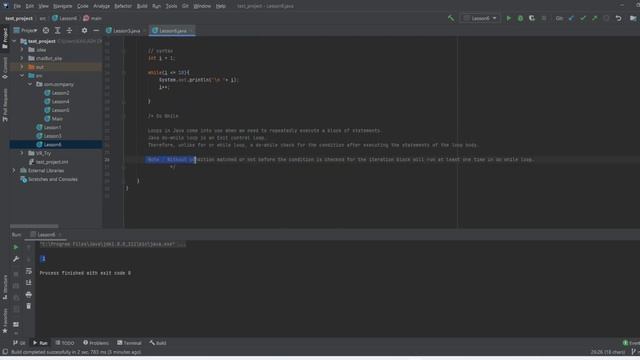This screenshot has height=360, width=640.
Task: Select Lesson3 class in project tree
Action: coord(49,136)
